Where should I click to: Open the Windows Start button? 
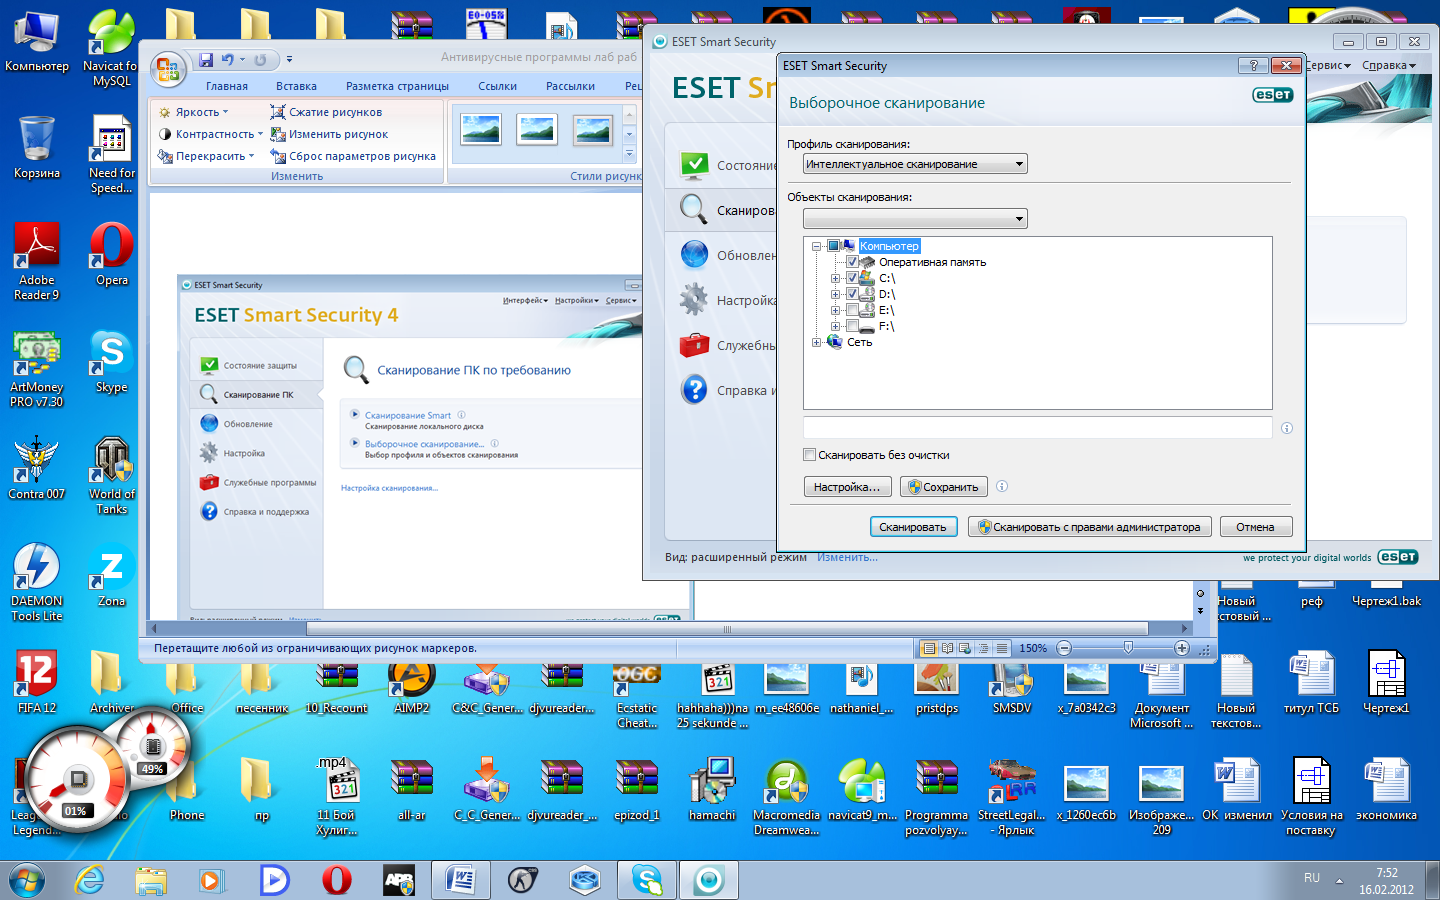(27, 880)
